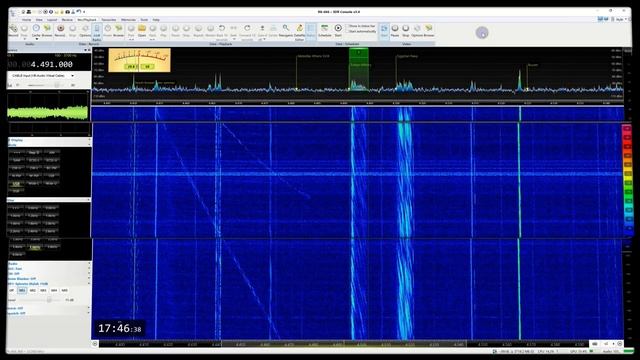This screenshot has height=360, width=640.
Task: Click the S-meter signal strength gauge
Action: [x=140, y=60]
